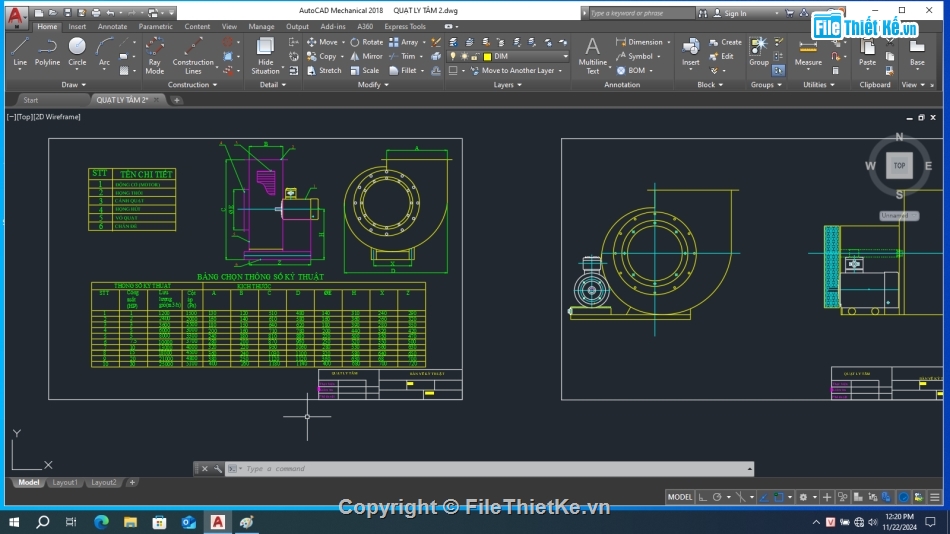Expand the Modify panel

click(x=373, y=85)
